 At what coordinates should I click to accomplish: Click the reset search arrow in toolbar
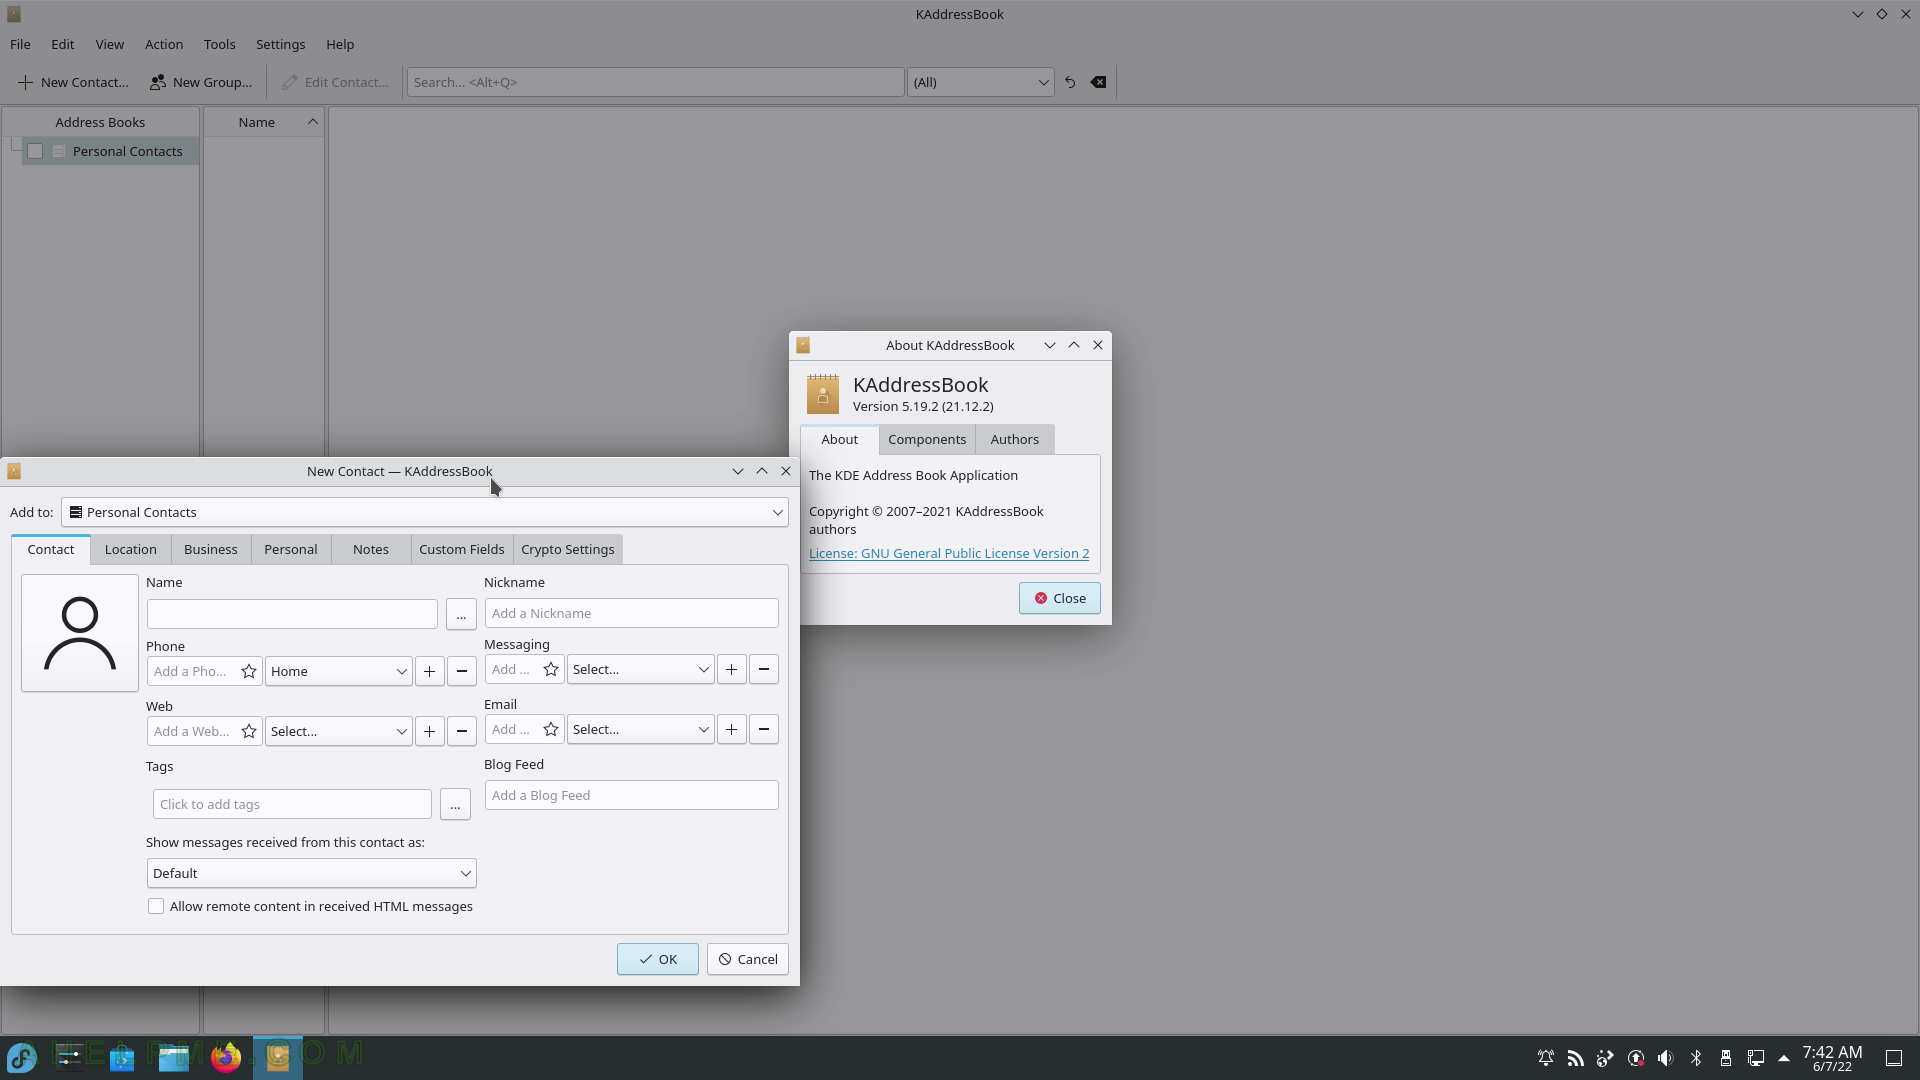coord(1070,82)
